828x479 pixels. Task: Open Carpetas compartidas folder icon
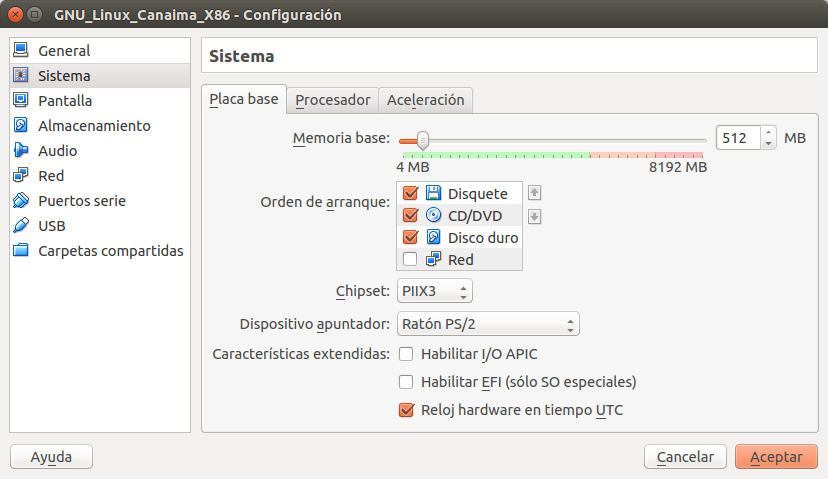tap(20, 251)
